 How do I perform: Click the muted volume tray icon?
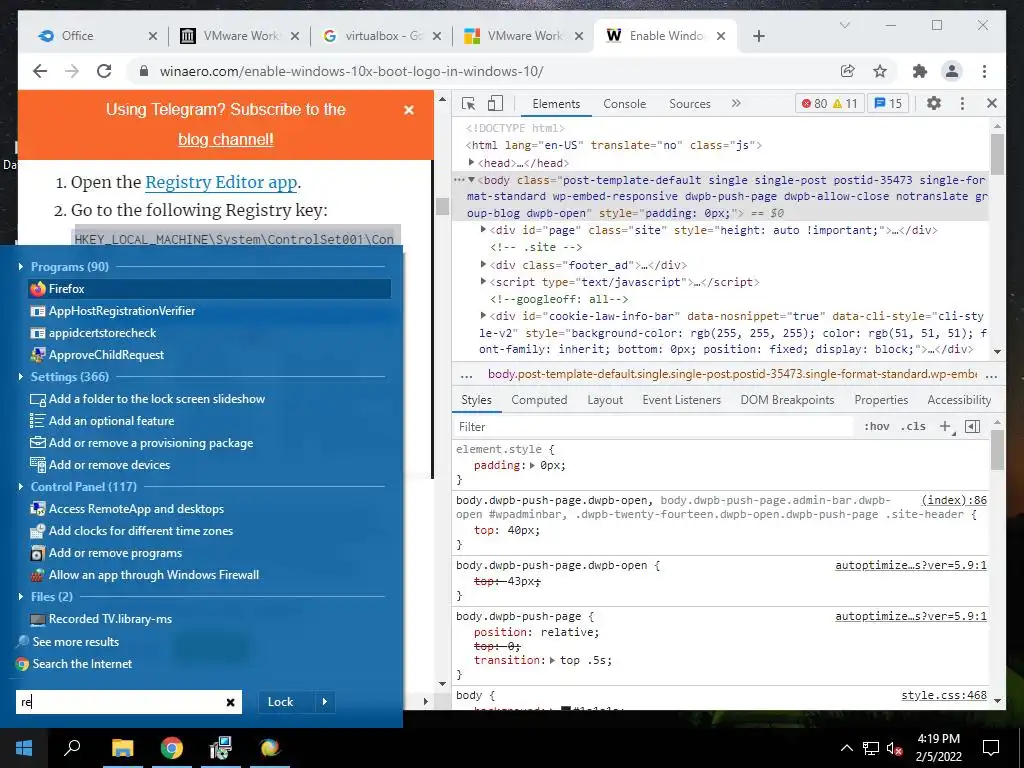point(894,748)
